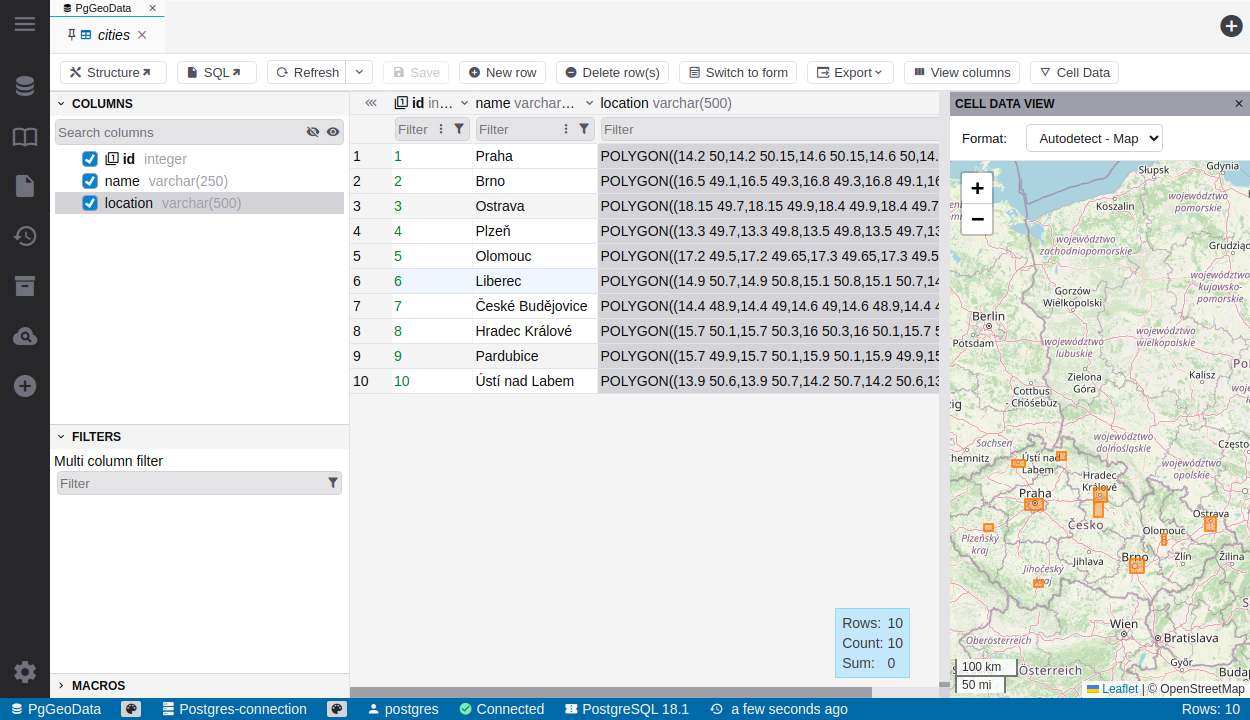Click the Search columns input field

180,132
